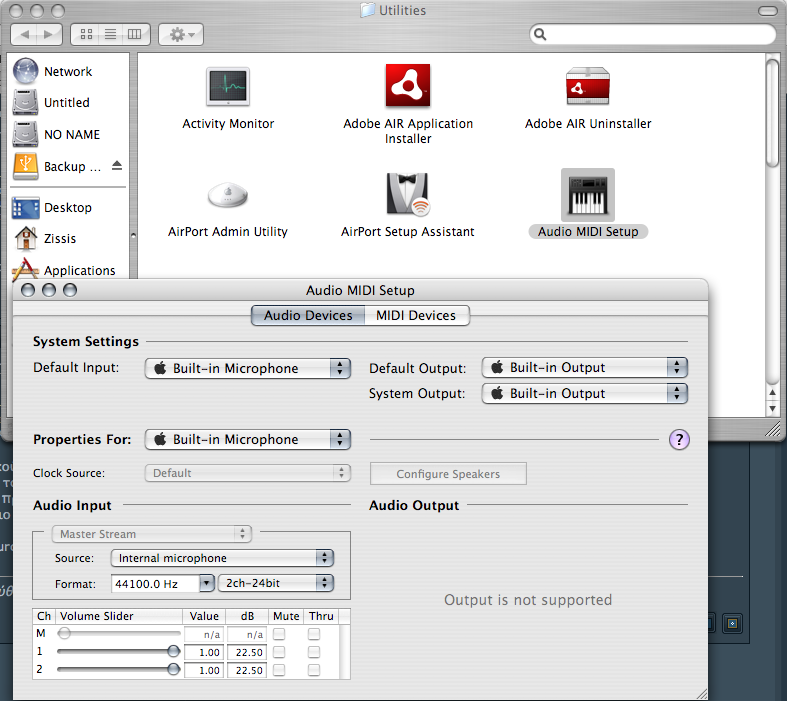Click Configure Speakers button
Image resolution: width=787 pixels, height=701 pixels.
coord(448,474)
